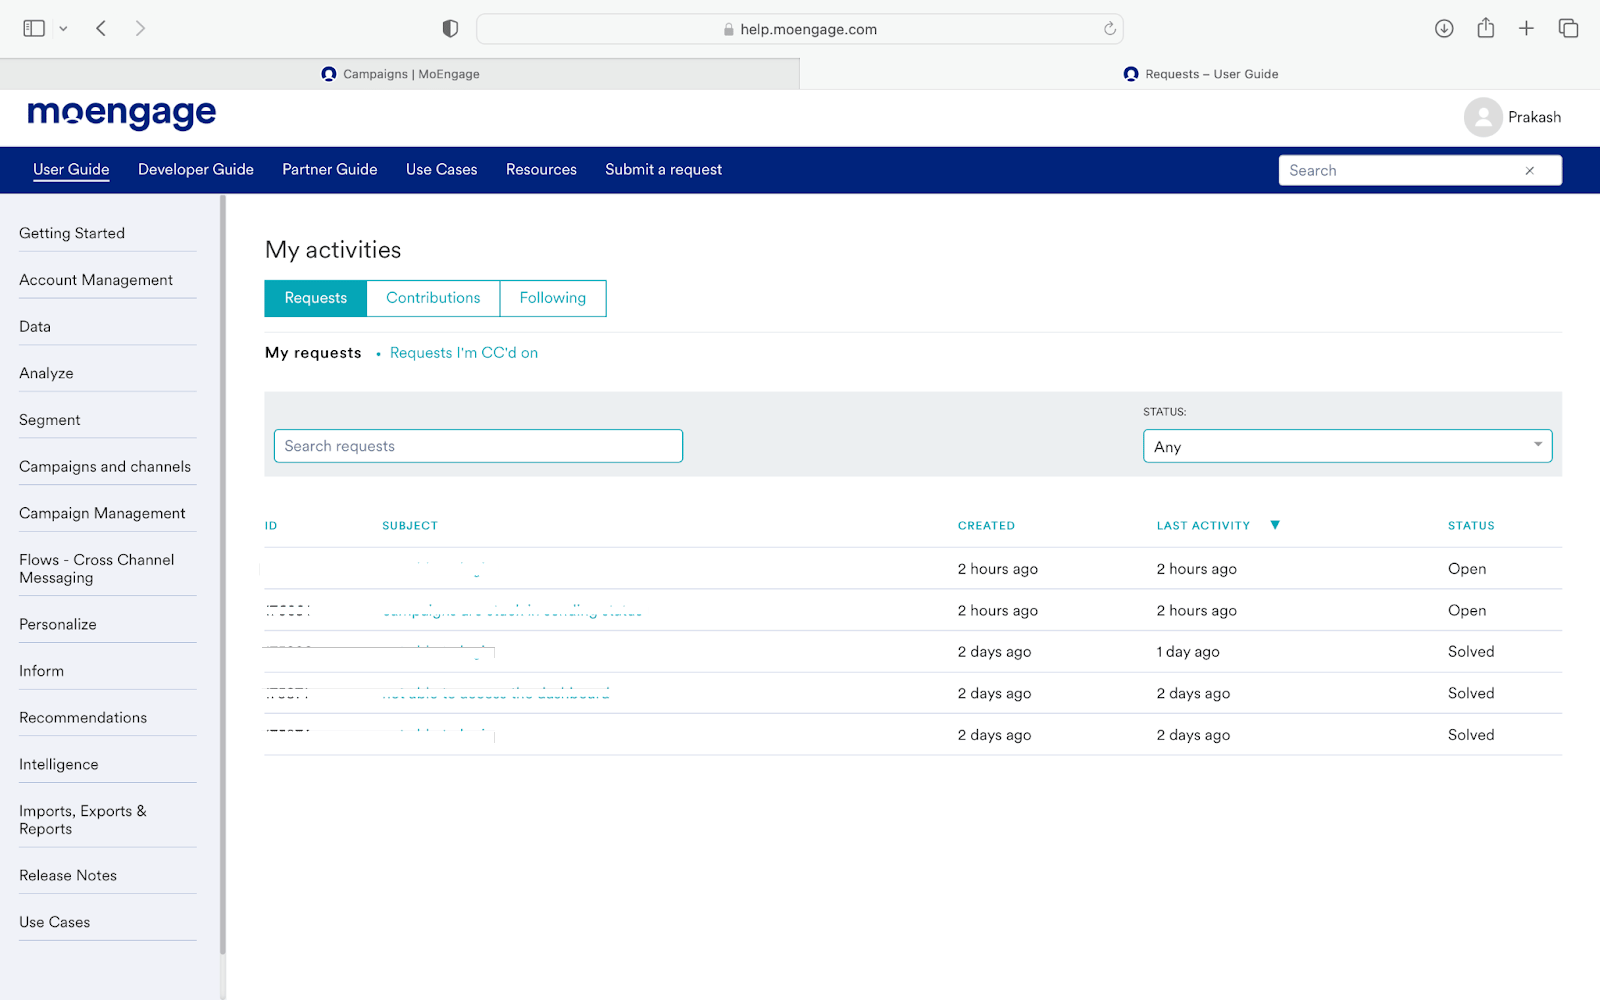Open the sidebar options chevron menu

[x=63, y=29]
